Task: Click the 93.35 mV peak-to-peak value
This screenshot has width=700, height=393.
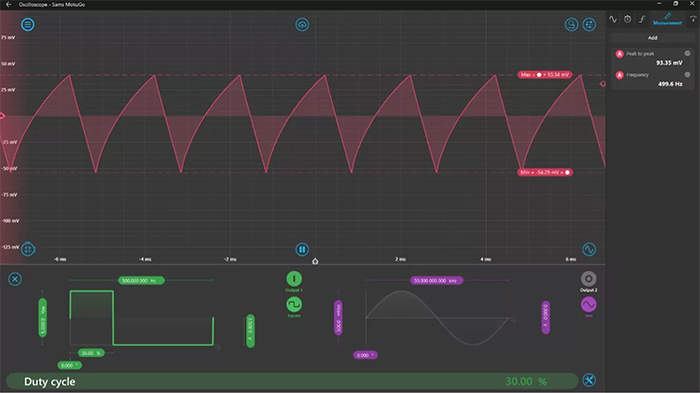Action: [669, 63]
